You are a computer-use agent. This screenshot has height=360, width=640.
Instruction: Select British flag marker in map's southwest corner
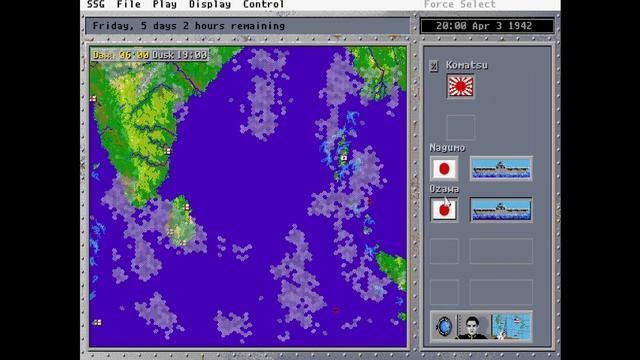pyautogui.click(x=98, y=322)
